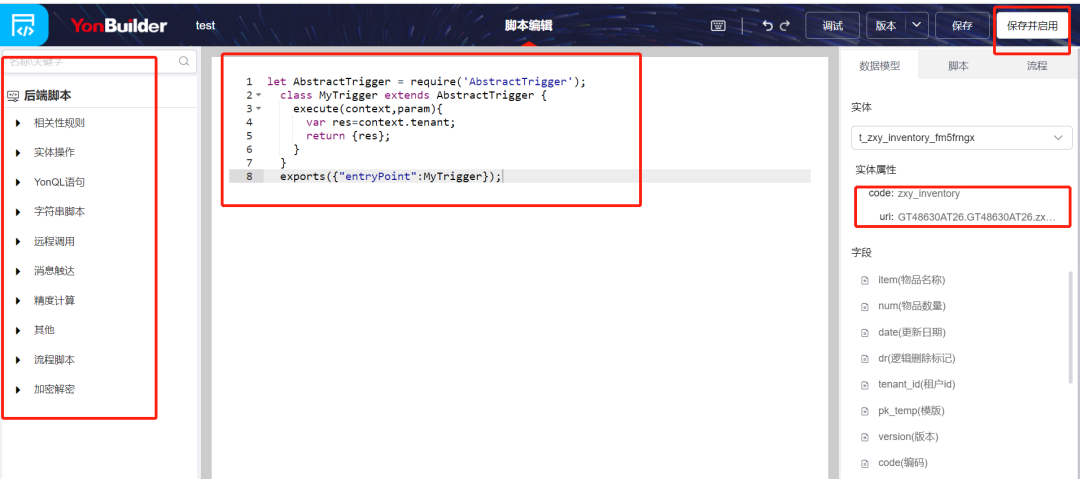Viewport: 1080px width, 479px height.
Task: Select the version(版本) field
Action: (908, 438)
